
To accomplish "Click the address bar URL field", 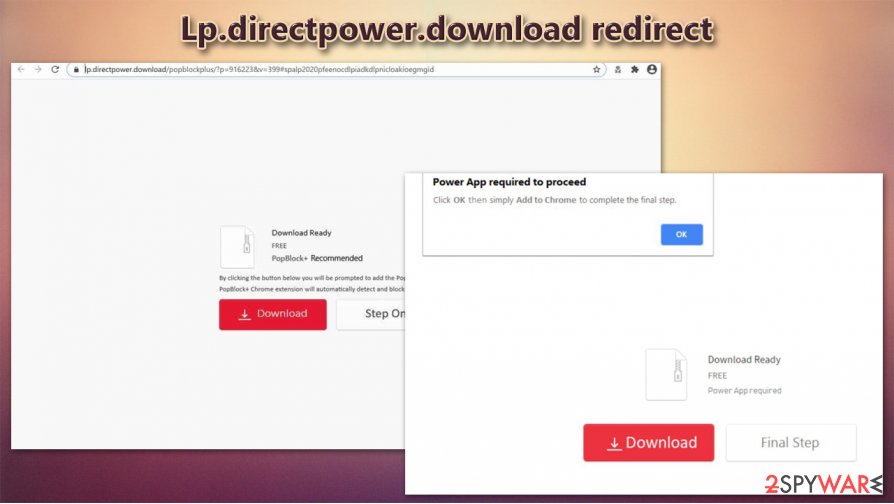I will [x=336, y=70].
